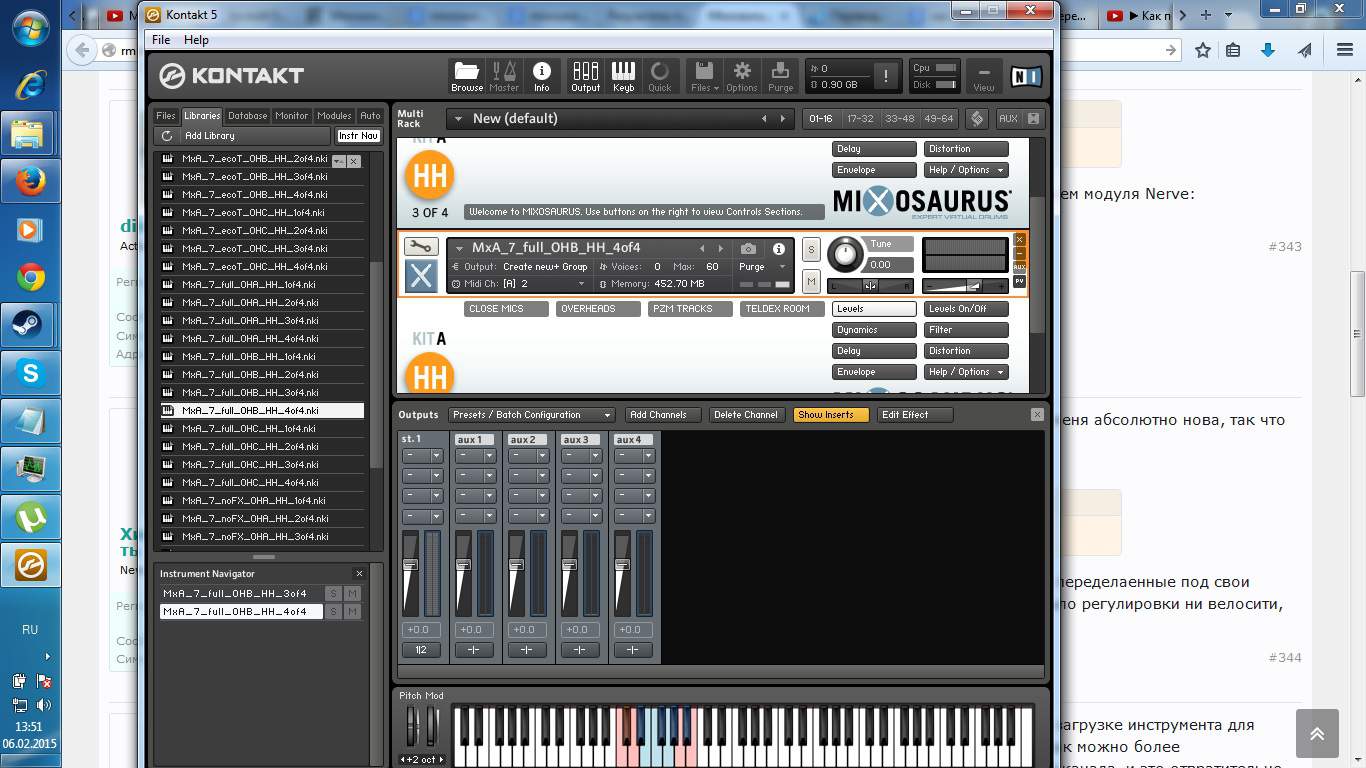The height and width of the screenshot is (768, 1366).
Task: Toggle the Keyb keyboard icon
Action: [x=623, y=76]
